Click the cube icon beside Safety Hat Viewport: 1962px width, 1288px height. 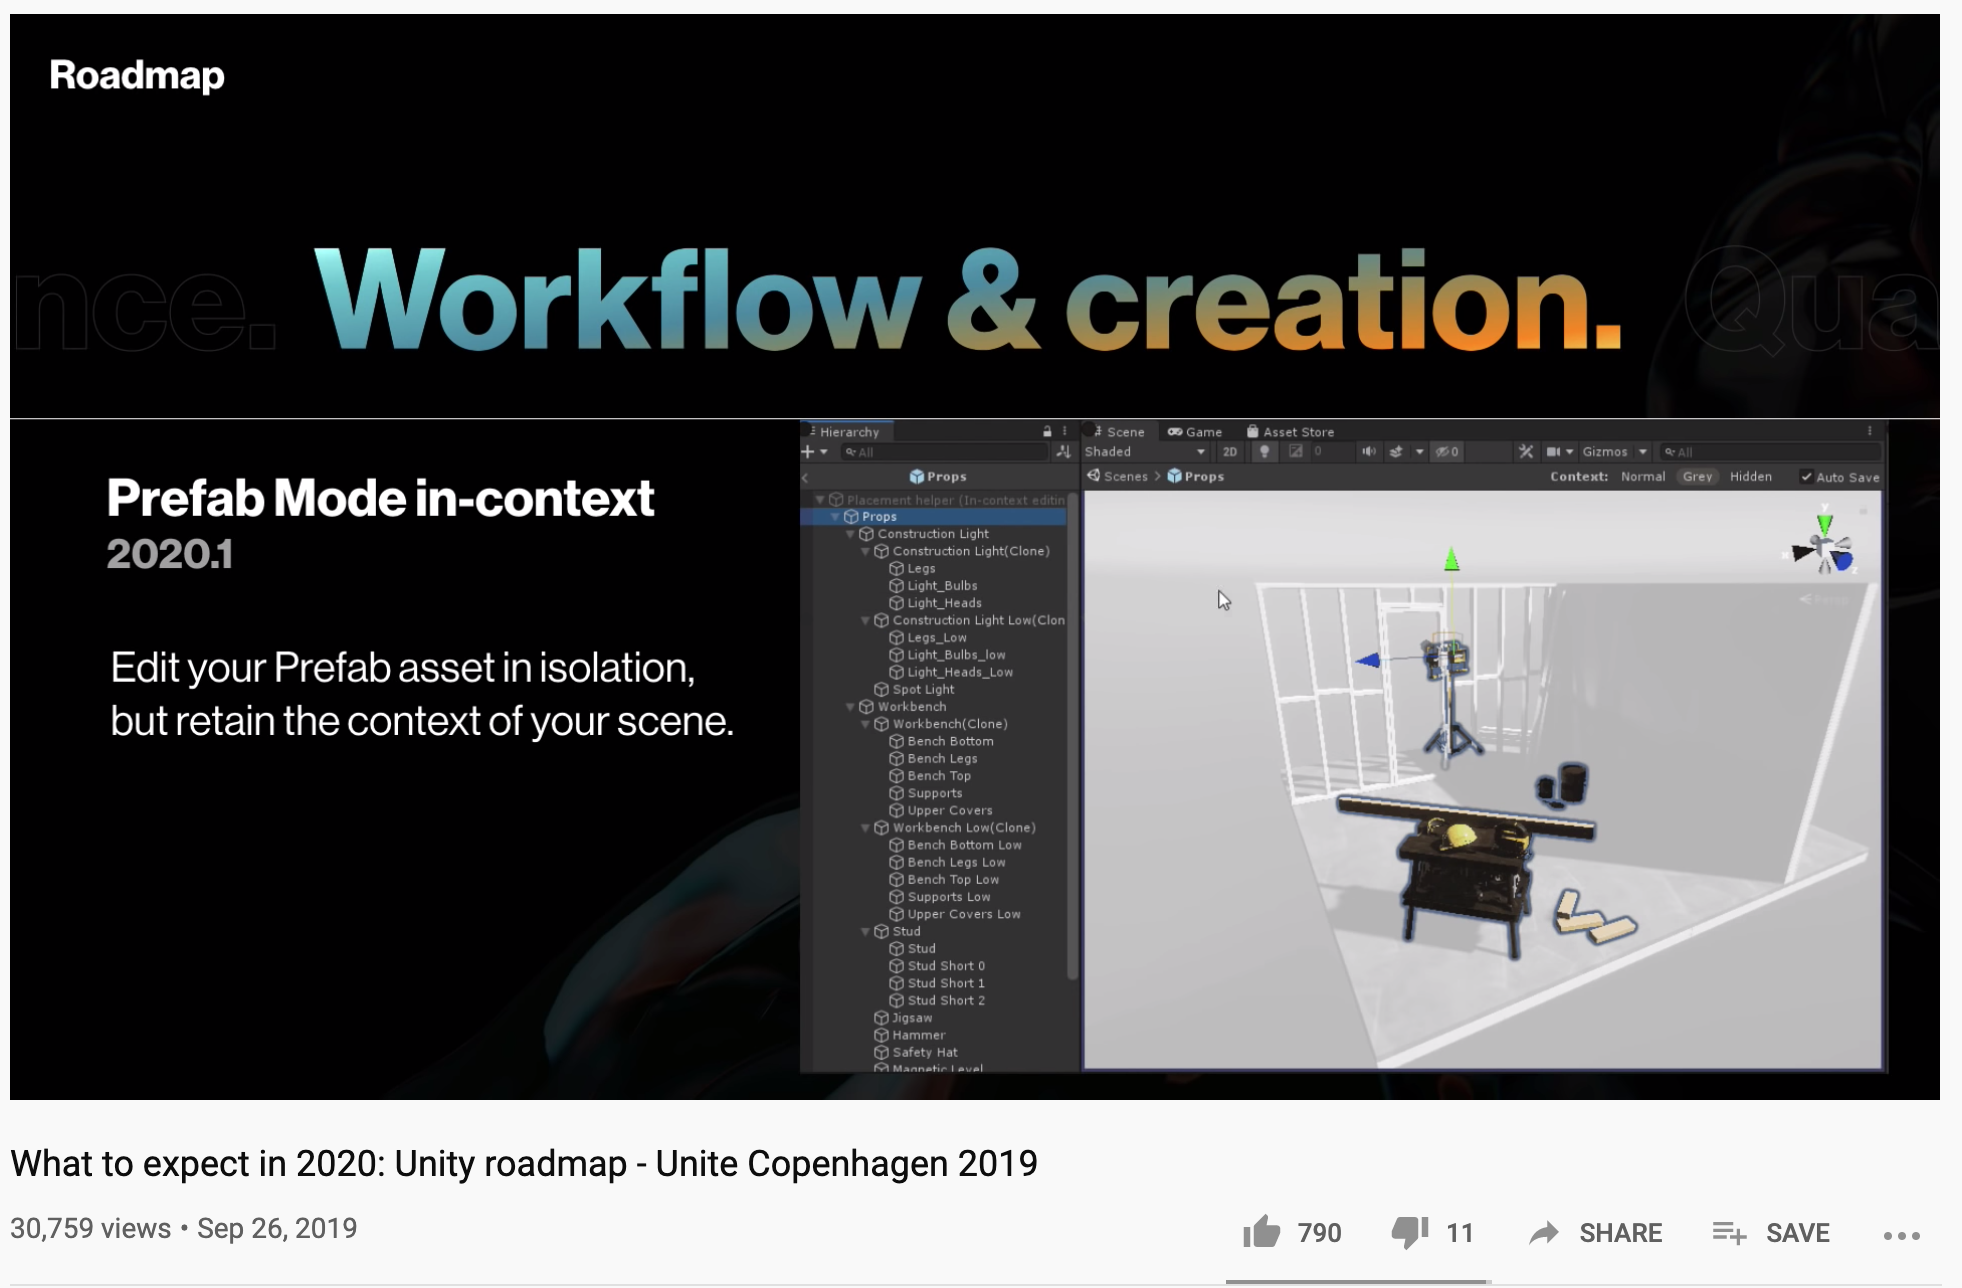pyautogui.click(x=881, y=1052)
